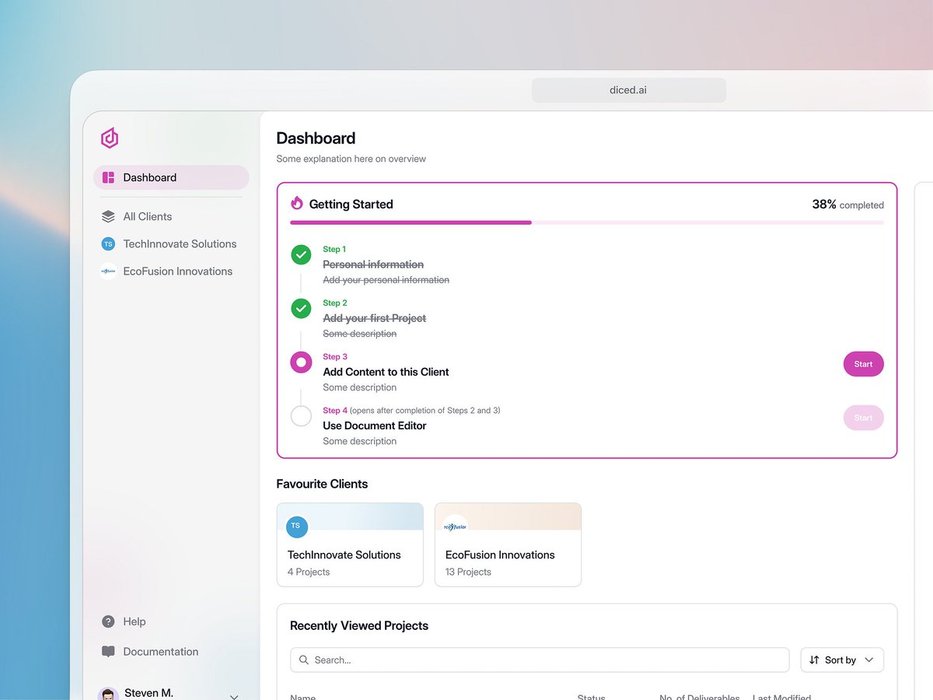Click the diced.ai logo icon in sidebar
The height and width of the screenshot is (700, 933).
[109, 138]
